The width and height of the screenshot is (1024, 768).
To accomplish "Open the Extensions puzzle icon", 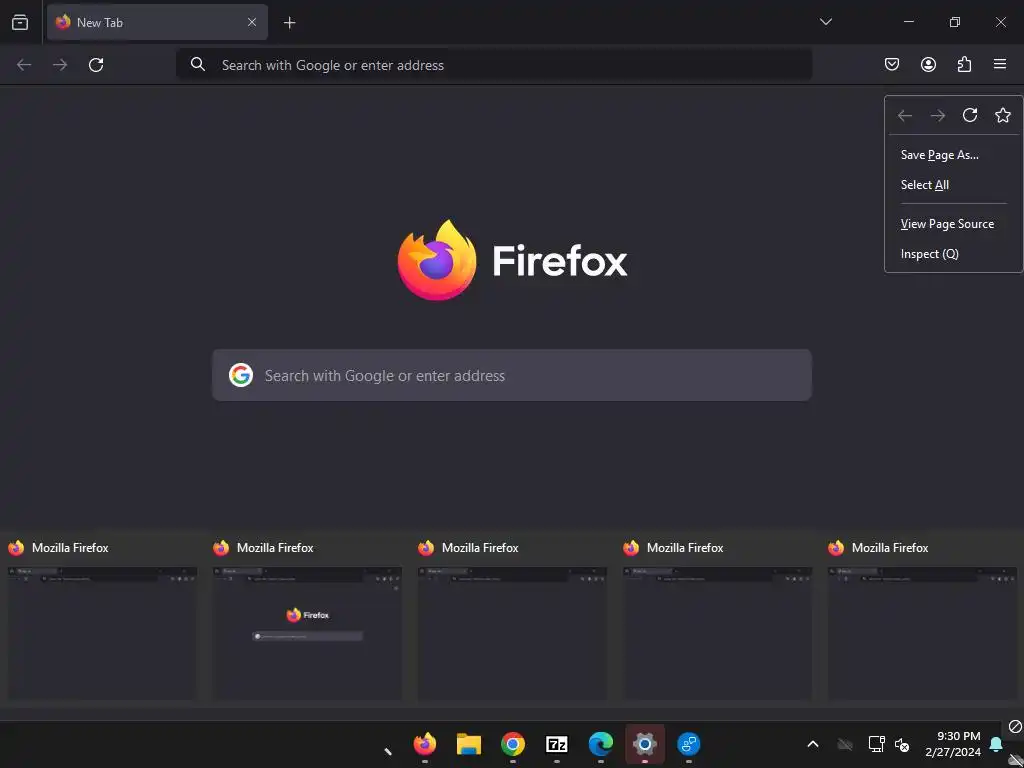I will coord(964,64).
